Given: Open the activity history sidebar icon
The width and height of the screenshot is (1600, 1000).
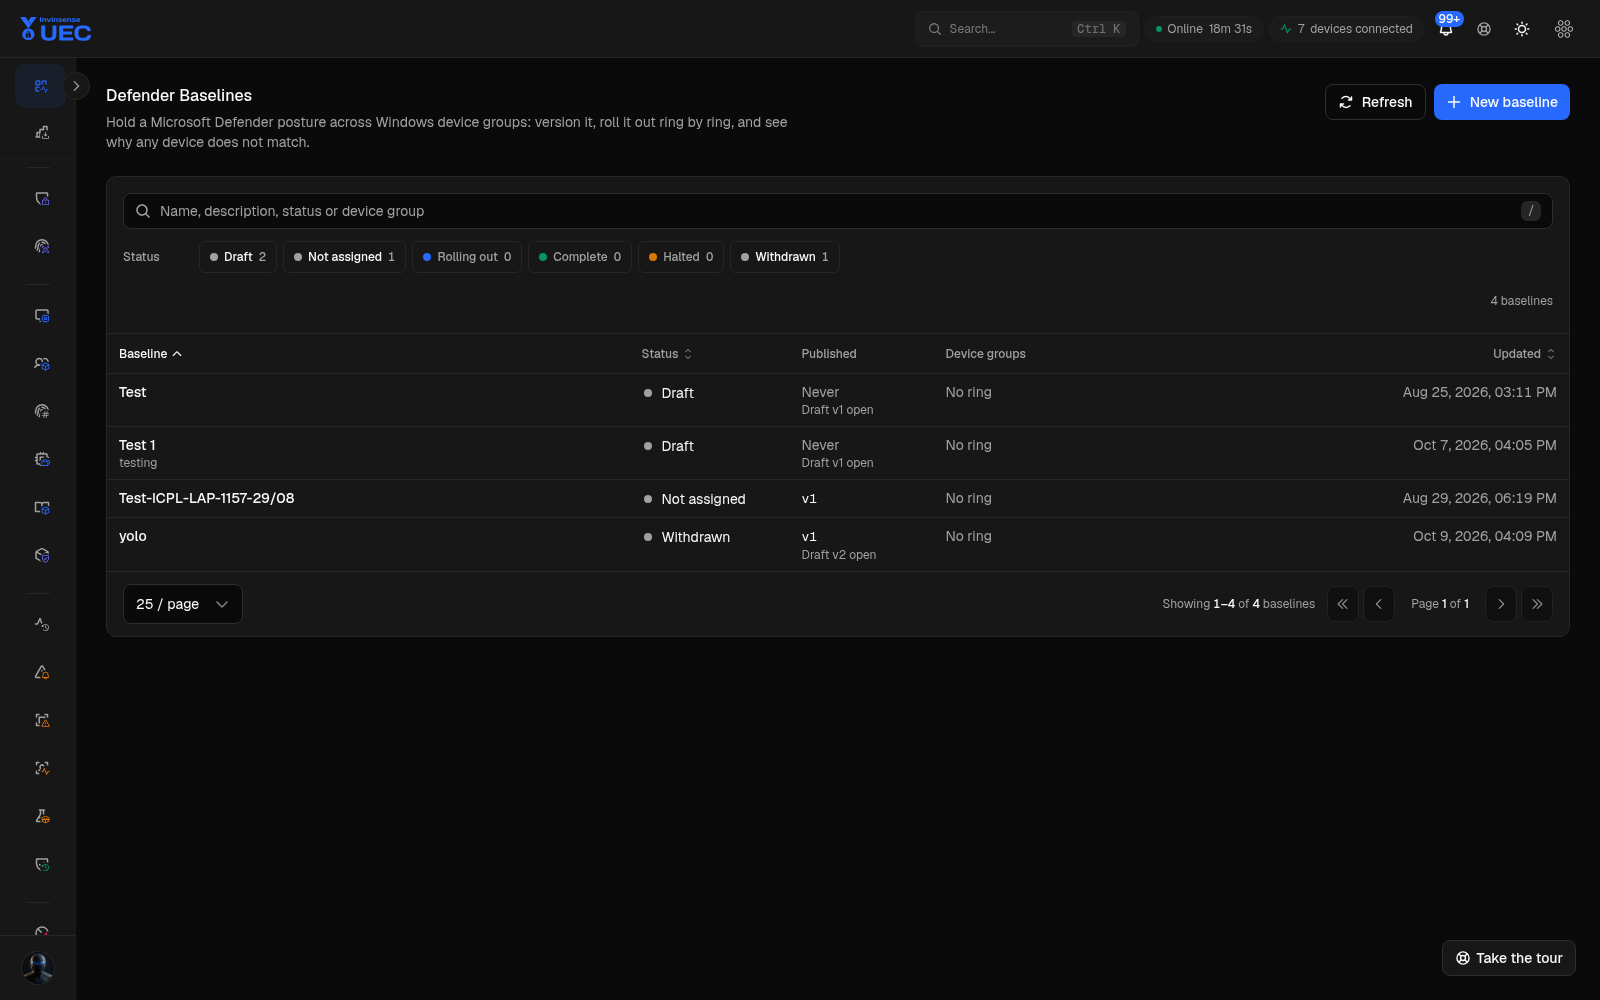Looking at the screenshot, I should click(42, 624).
